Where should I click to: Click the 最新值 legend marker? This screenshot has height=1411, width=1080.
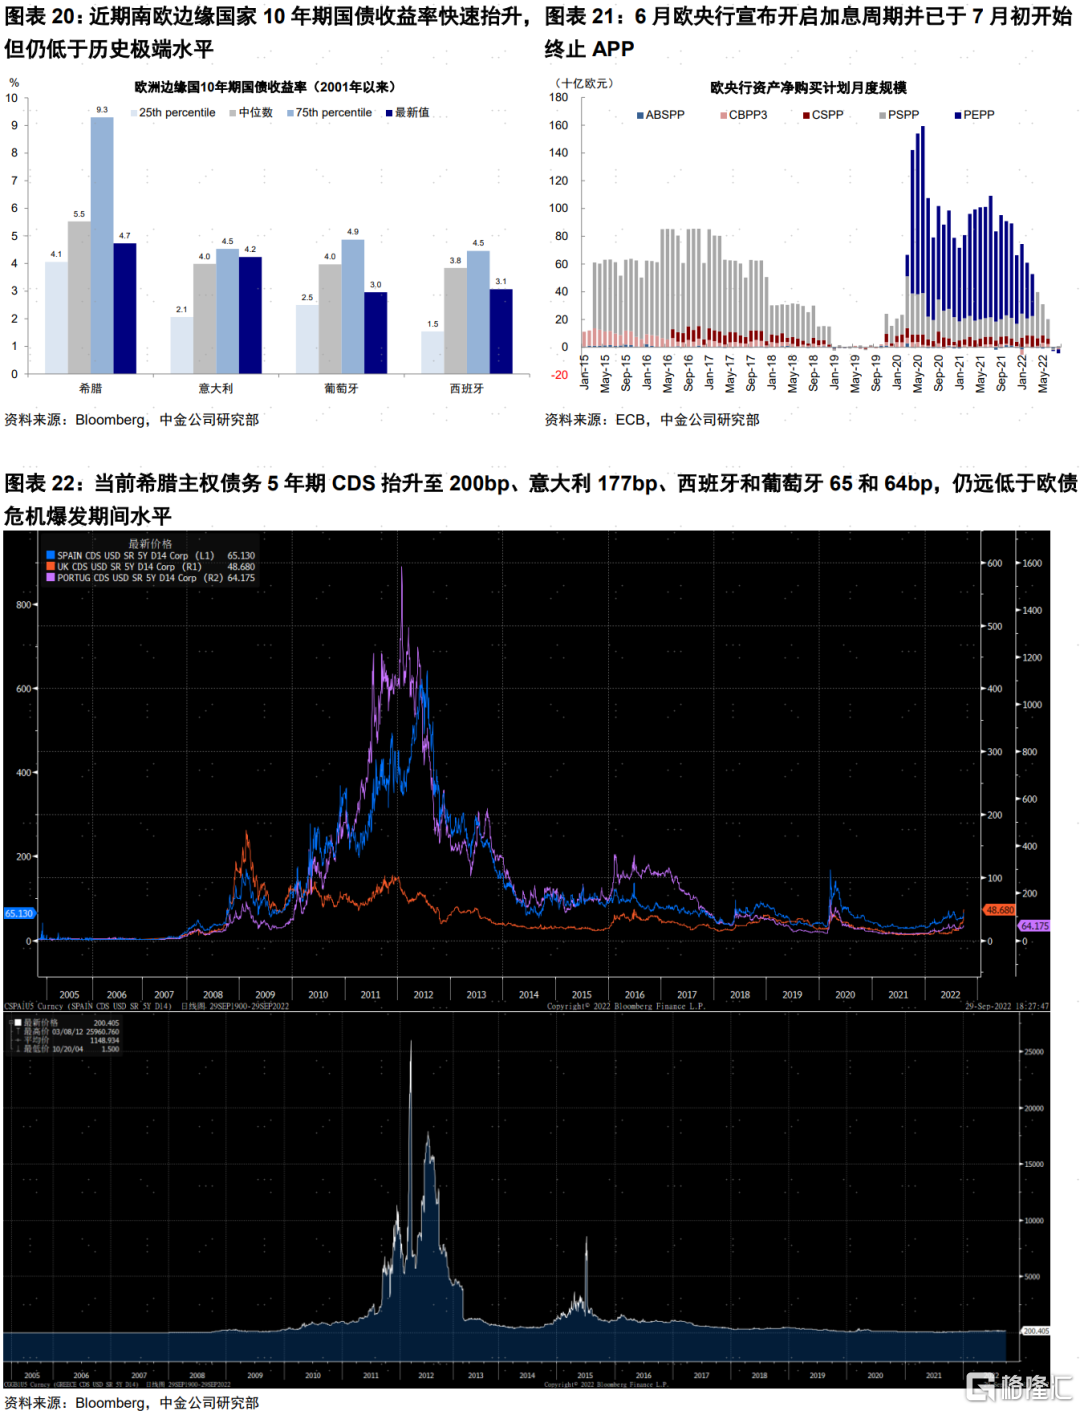pyautogui.click(x=389, y=113)
